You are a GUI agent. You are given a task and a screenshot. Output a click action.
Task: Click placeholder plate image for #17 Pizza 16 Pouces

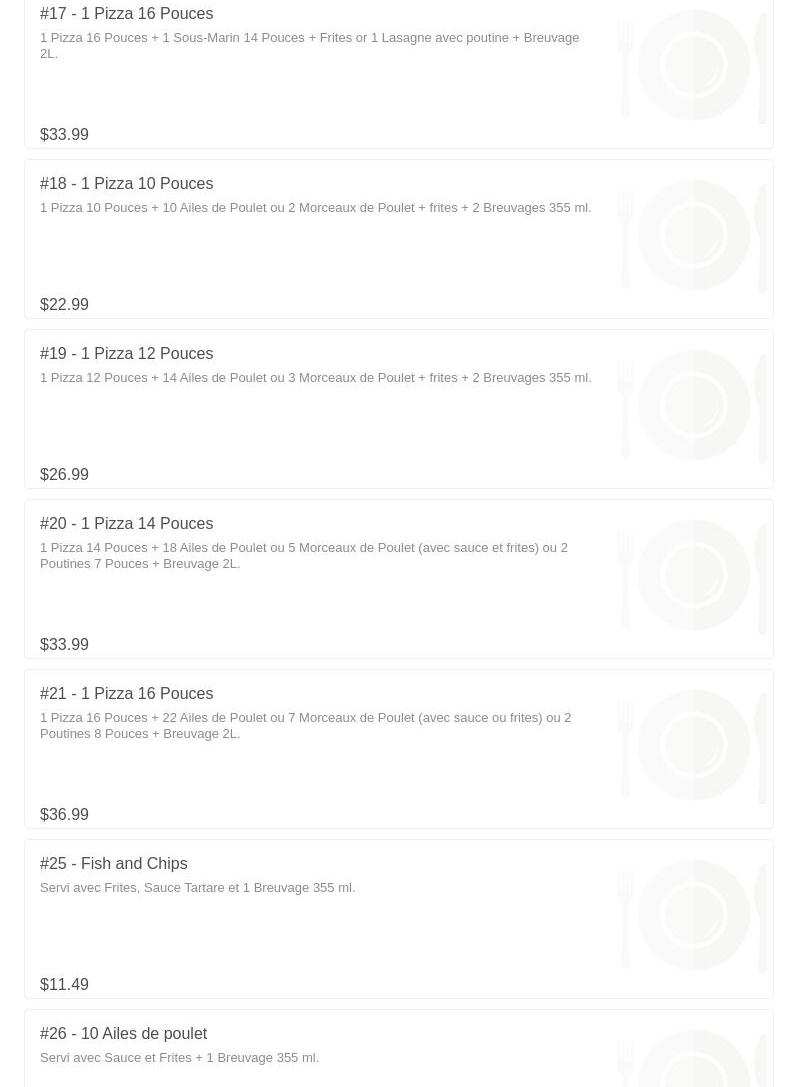(693, 66)
